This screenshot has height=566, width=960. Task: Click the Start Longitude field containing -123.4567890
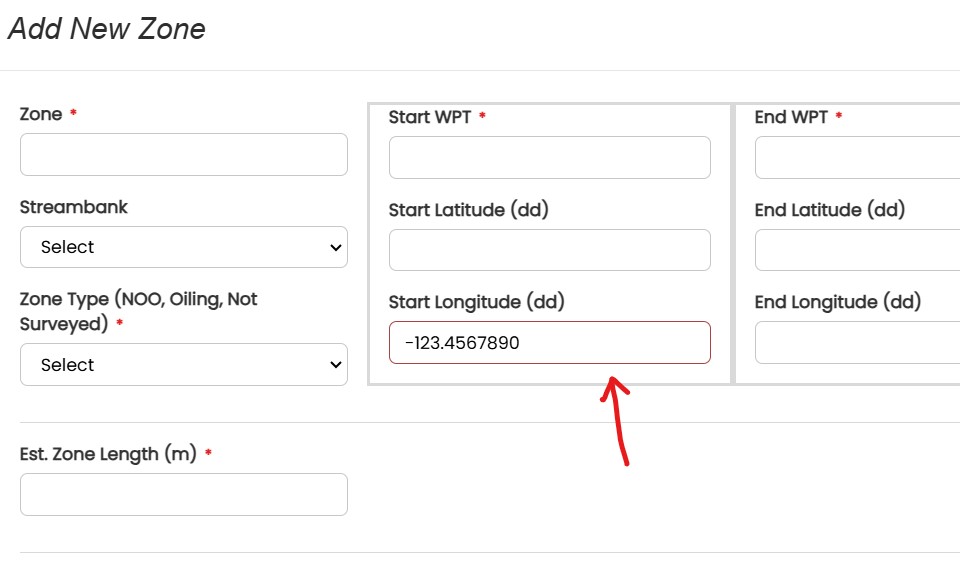pos(550,342)
